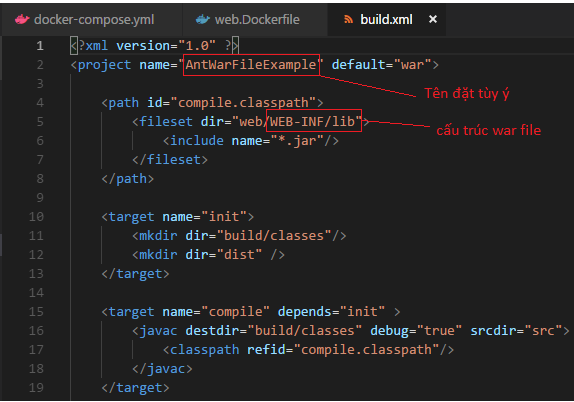Click the blue Docker icon on web.Dockerfile tab
This screenshot has width=574, height=402.
pos(203,19)
